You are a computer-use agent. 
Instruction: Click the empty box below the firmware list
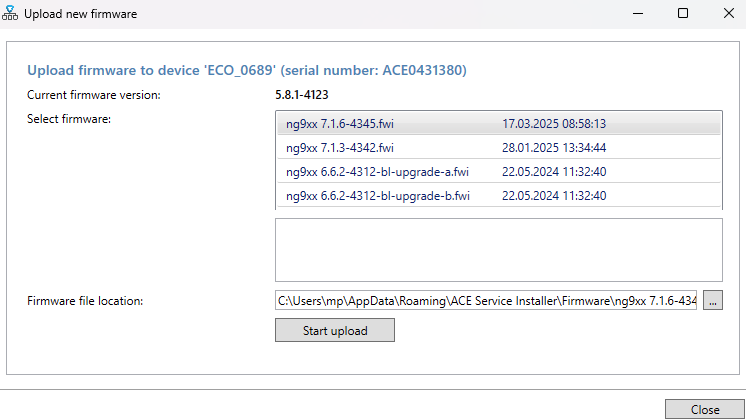pyautogui.click(x=498, y=250)
